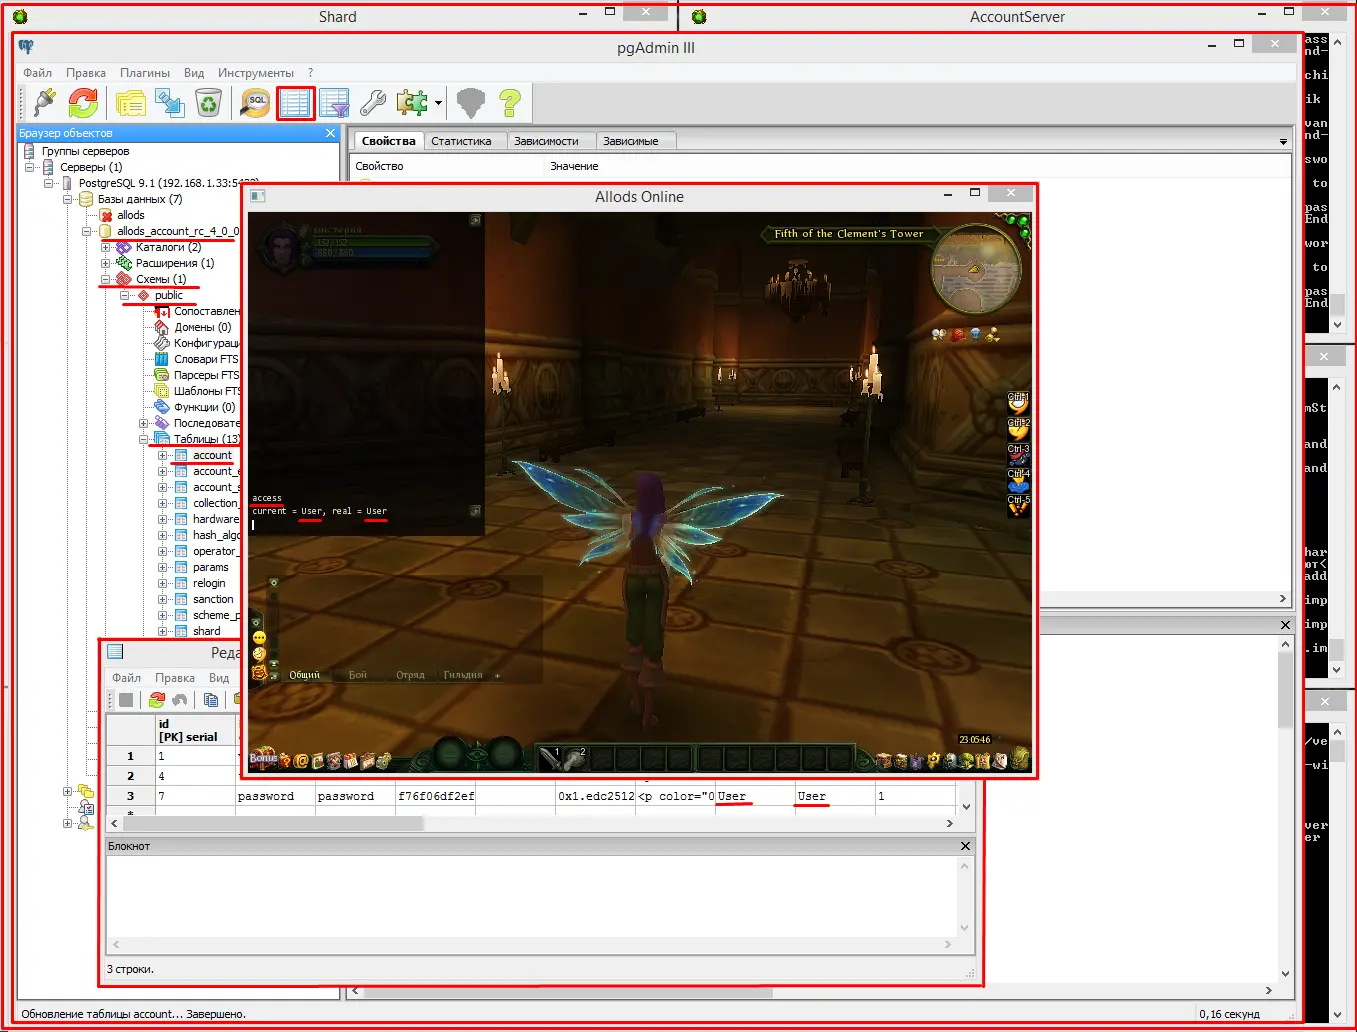Viewport: 1357px width, 1032px height.
Task: Click the Create object toolbar icon
Action: (x=169, y=102)
